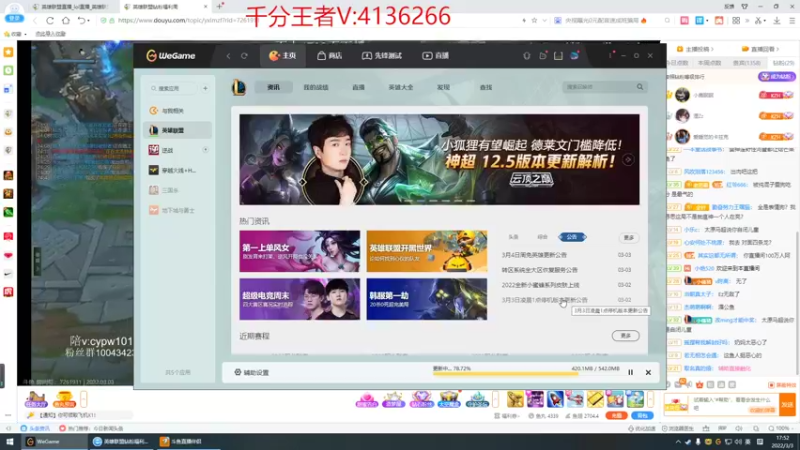Select the grayed 三国杀 sidebar entry
The image size is (800, 450).
[178, 190]
